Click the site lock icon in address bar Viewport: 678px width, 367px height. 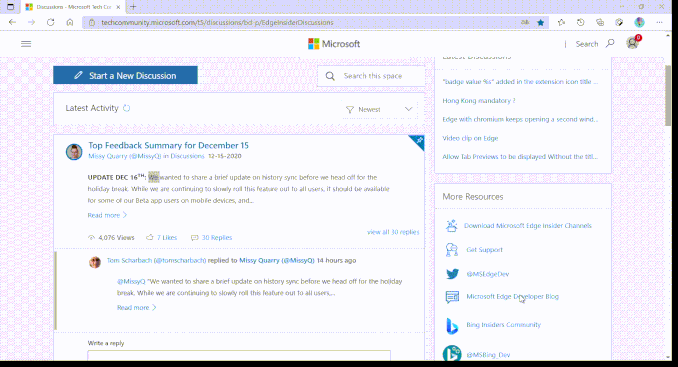tap(92, 22)
